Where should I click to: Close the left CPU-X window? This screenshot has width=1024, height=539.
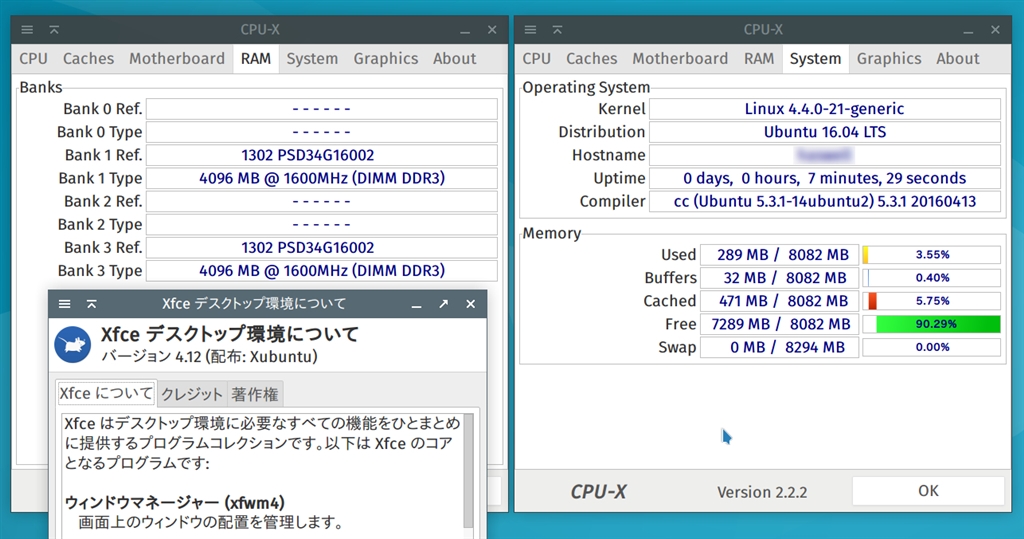click(x=492, y=29)
